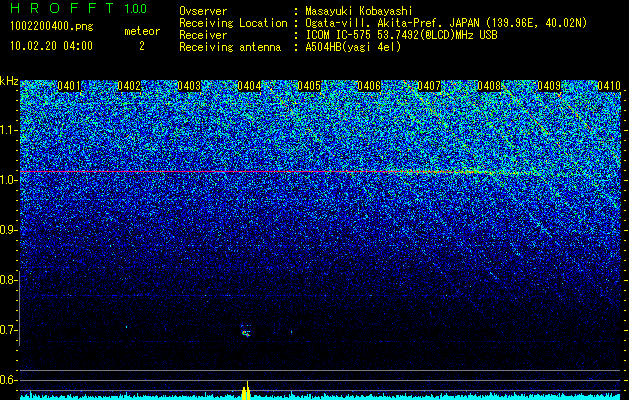Click the red carrier line near 1.0 kHz

click(x=257, y=172)
